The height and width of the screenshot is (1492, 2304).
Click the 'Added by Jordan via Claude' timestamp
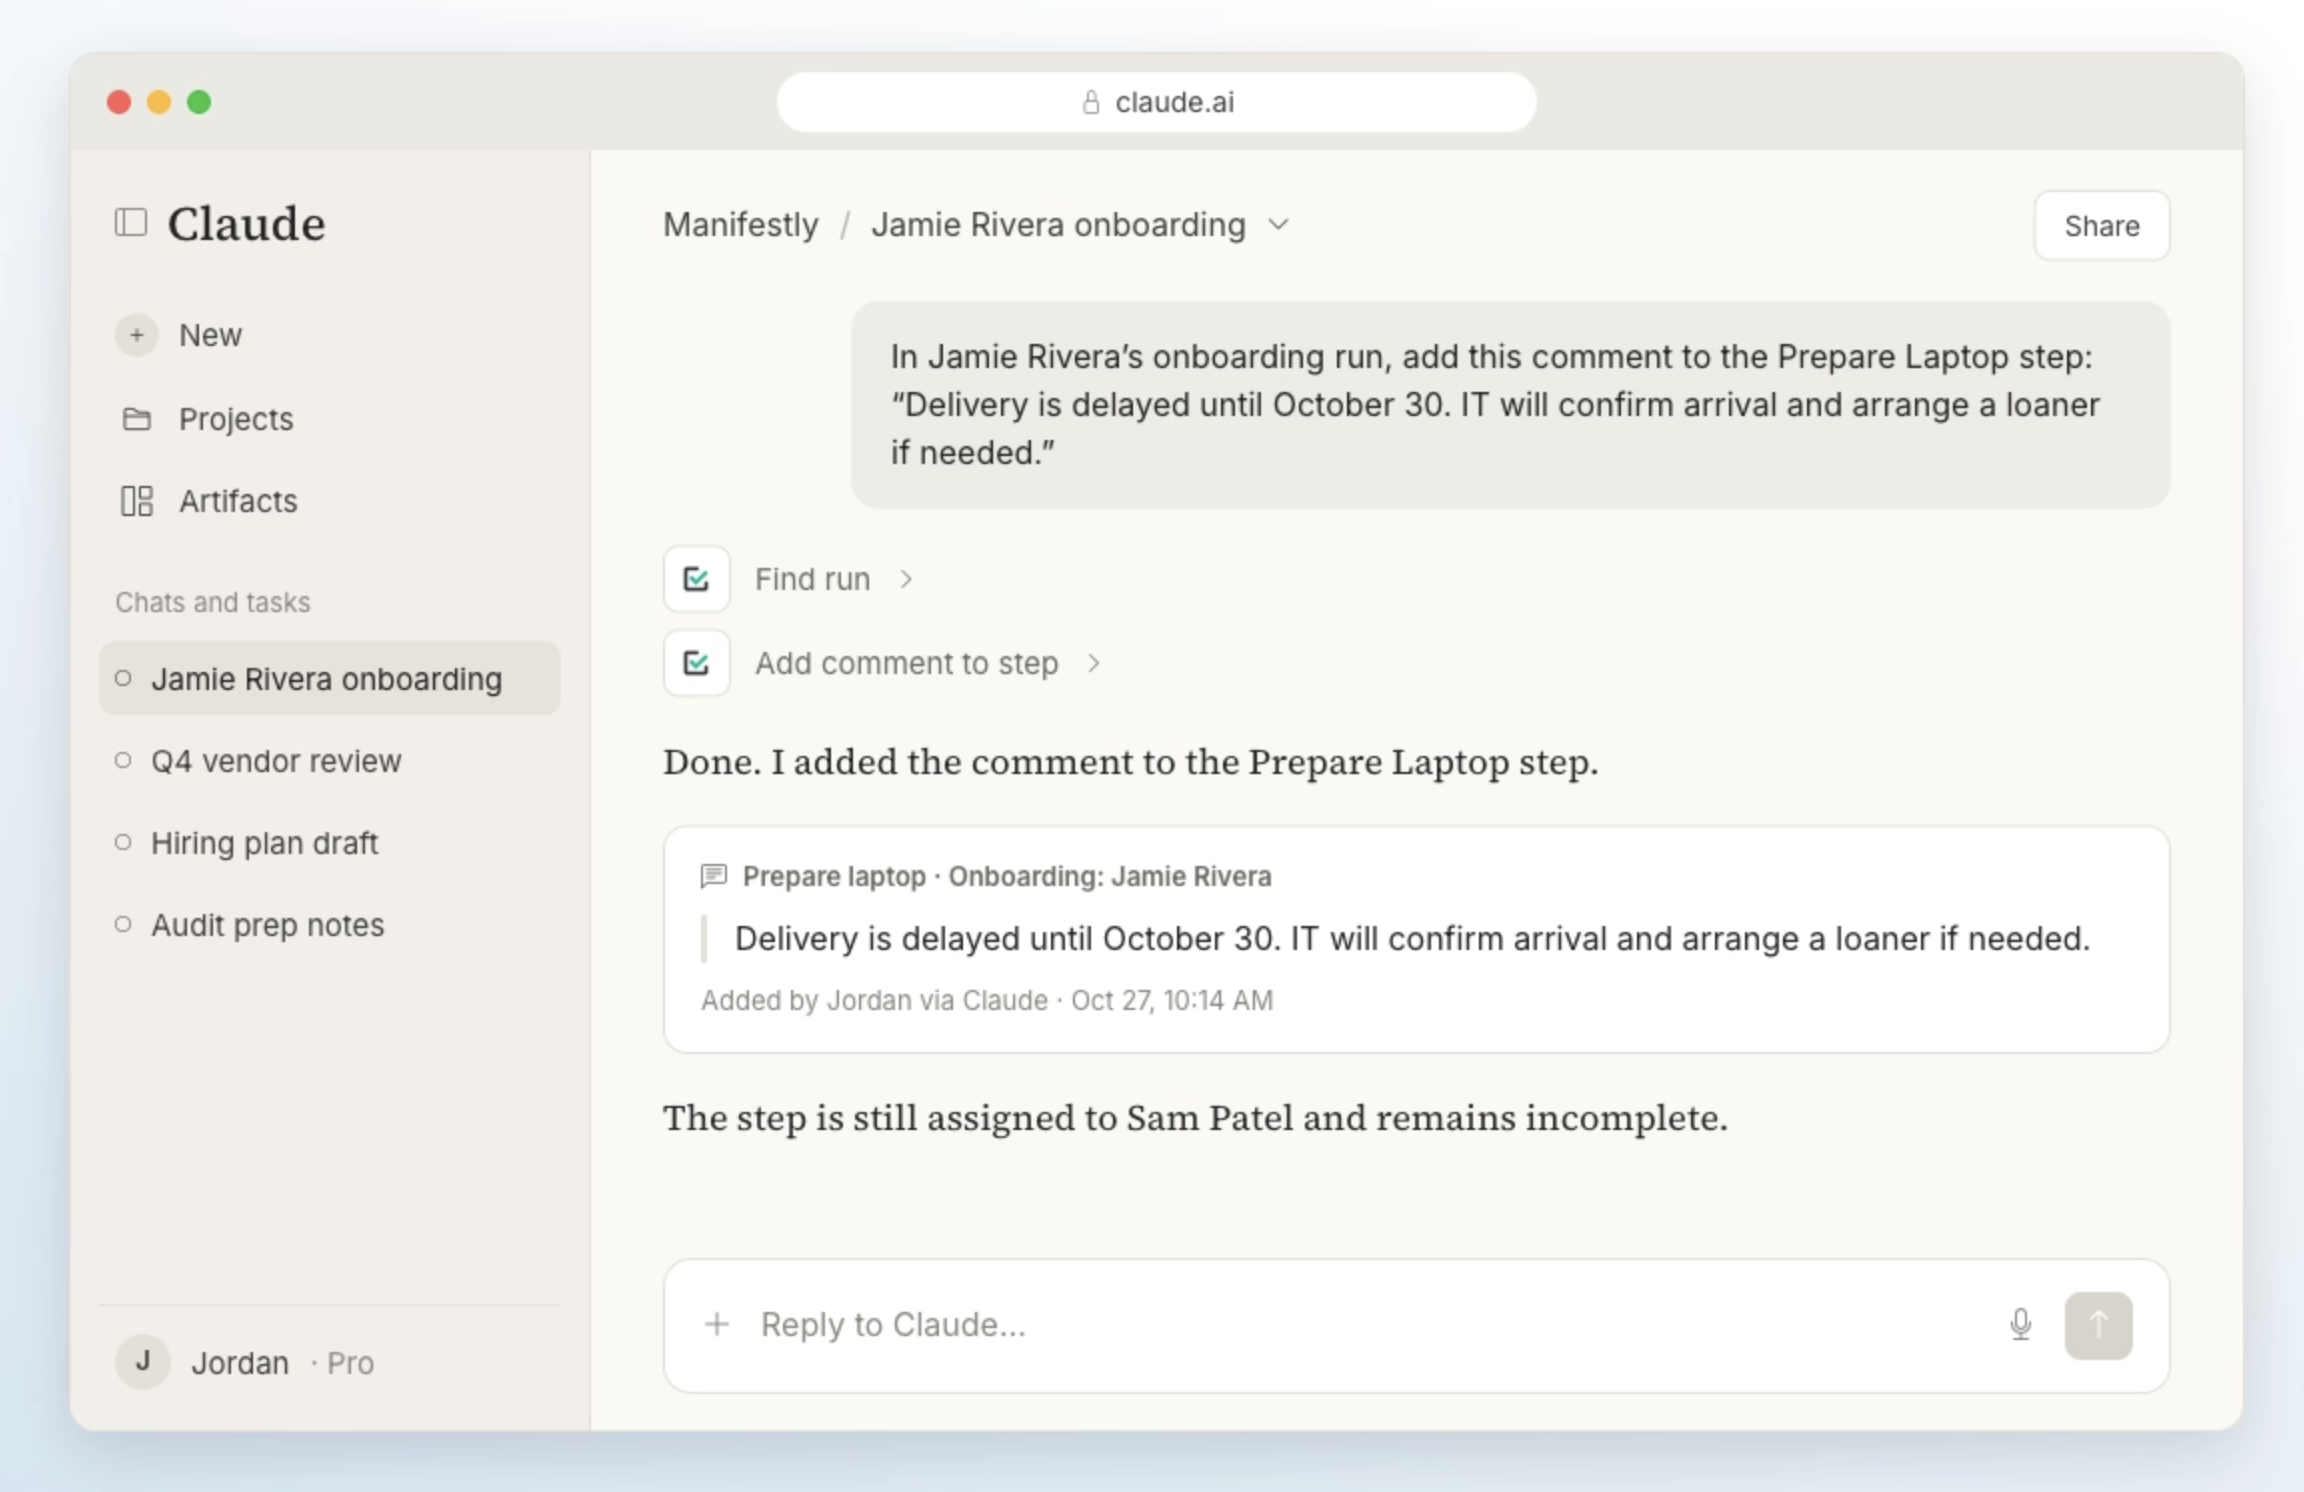coord(987,1000)
